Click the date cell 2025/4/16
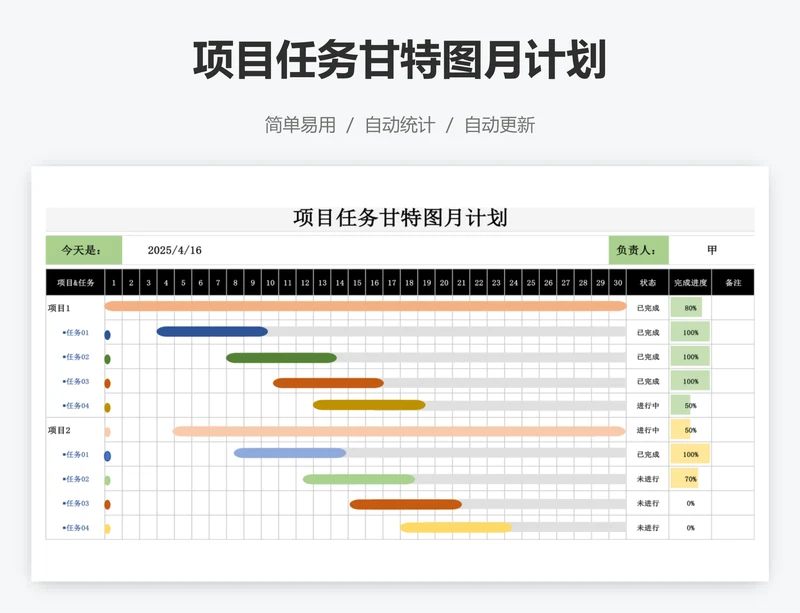Screen dimensions: 800x613 click(x=174, y=250)
